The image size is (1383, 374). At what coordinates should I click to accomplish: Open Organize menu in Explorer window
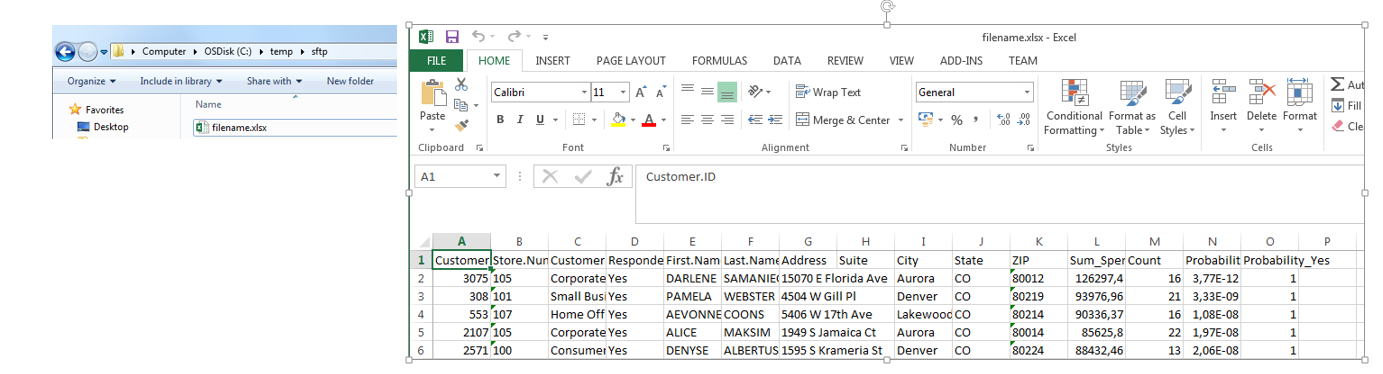click(91, 81)
